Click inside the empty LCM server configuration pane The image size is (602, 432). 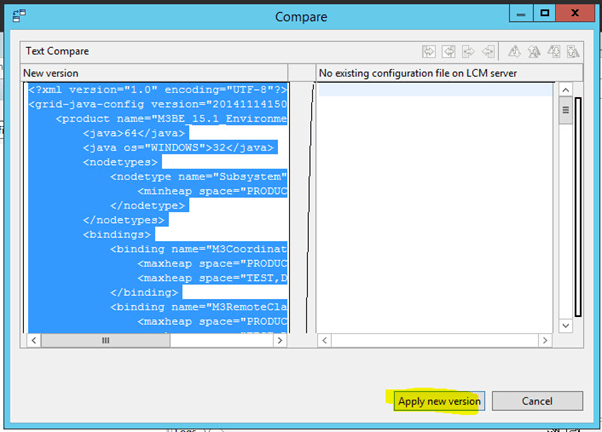435,200
